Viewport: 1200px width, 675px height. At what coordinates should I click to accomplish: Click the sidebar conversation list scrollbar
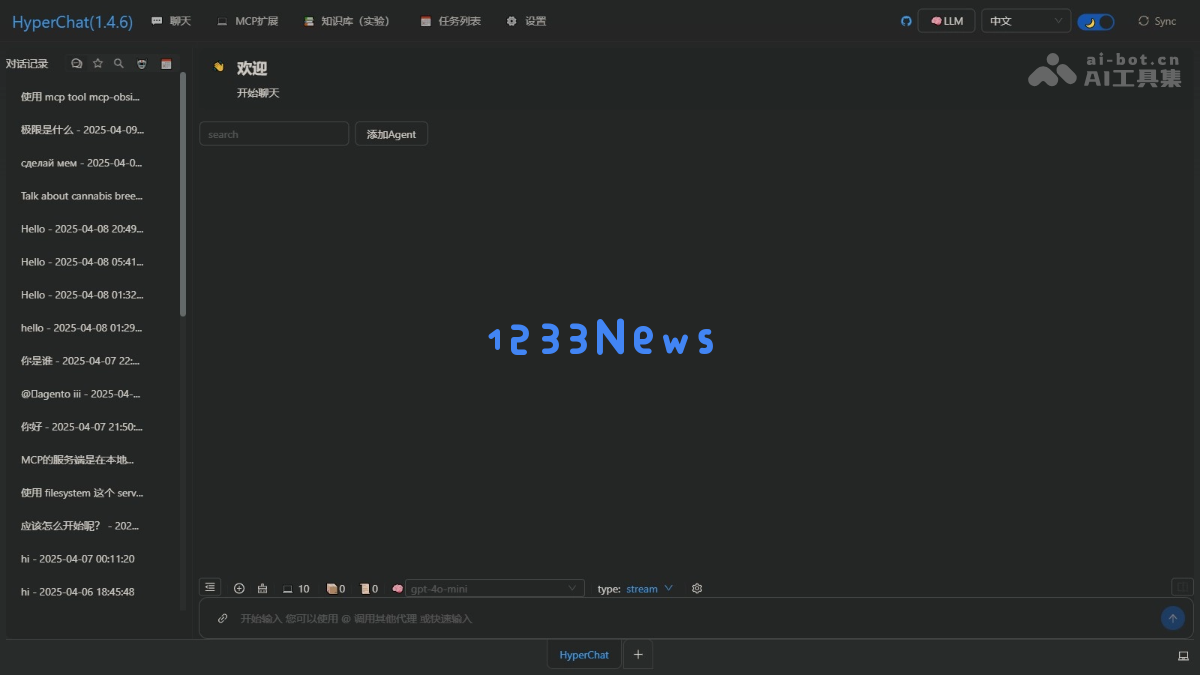click(183, 195)
